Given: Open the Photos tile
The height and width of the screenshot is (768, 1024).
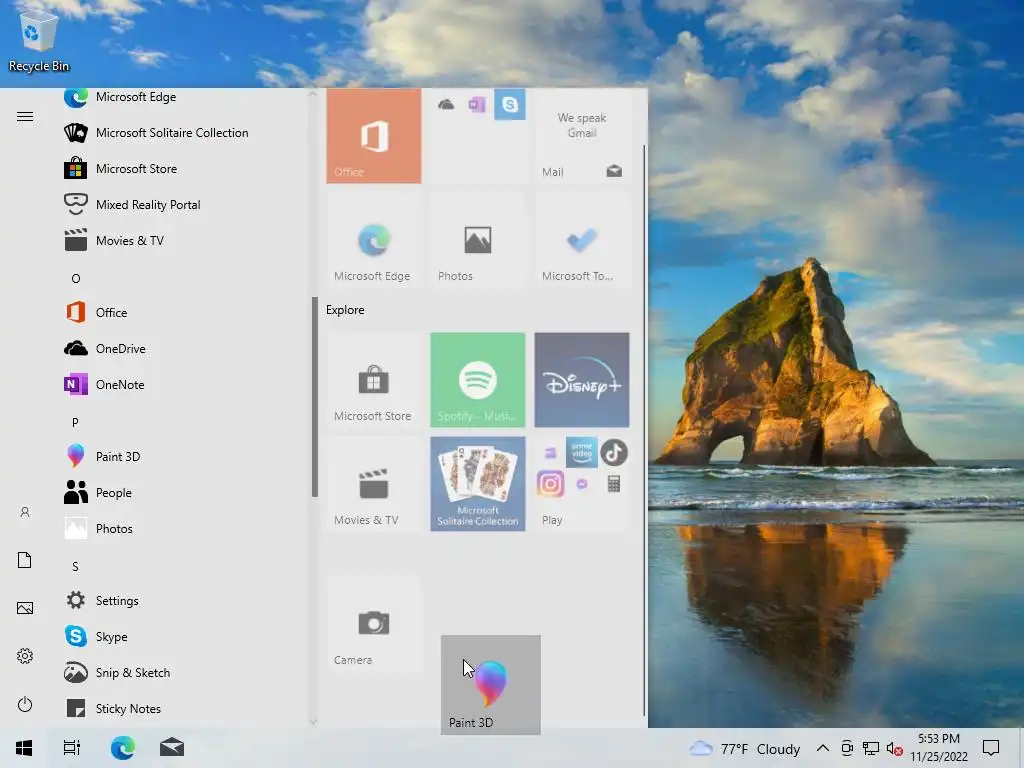Looking at the screenshot, I should [477, 240].
